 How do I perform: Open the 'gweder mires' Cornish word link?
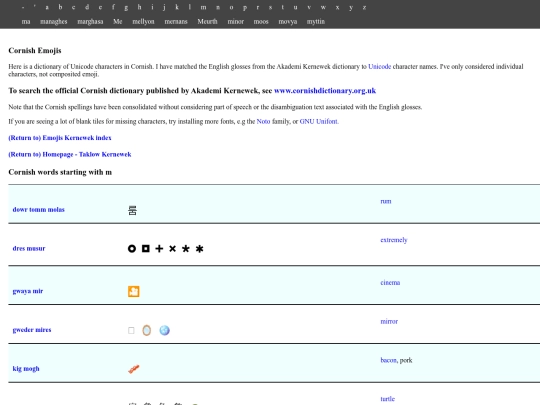(x=32, y=330)
